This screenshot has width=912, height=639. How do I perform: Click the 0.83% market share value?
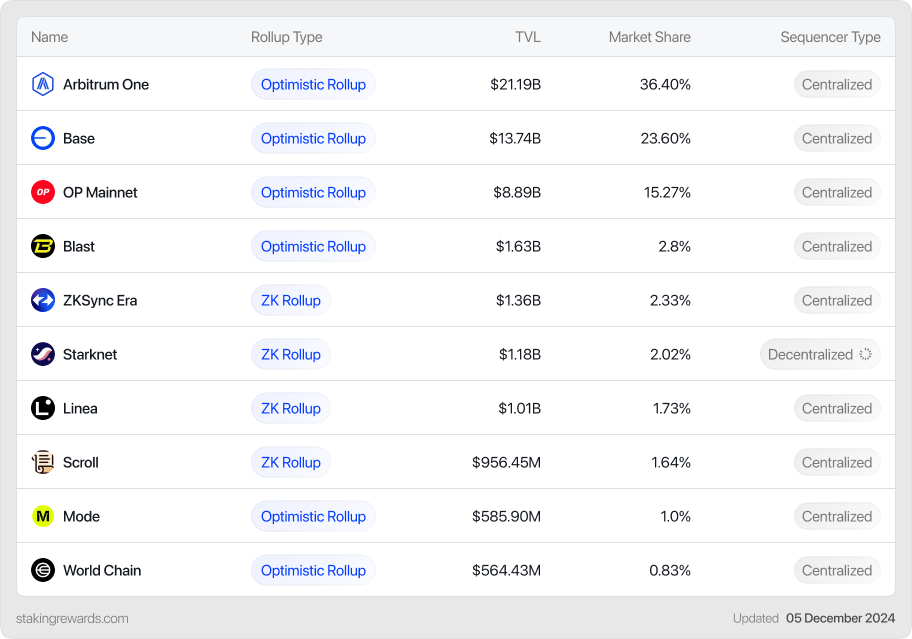click(670, 570)
